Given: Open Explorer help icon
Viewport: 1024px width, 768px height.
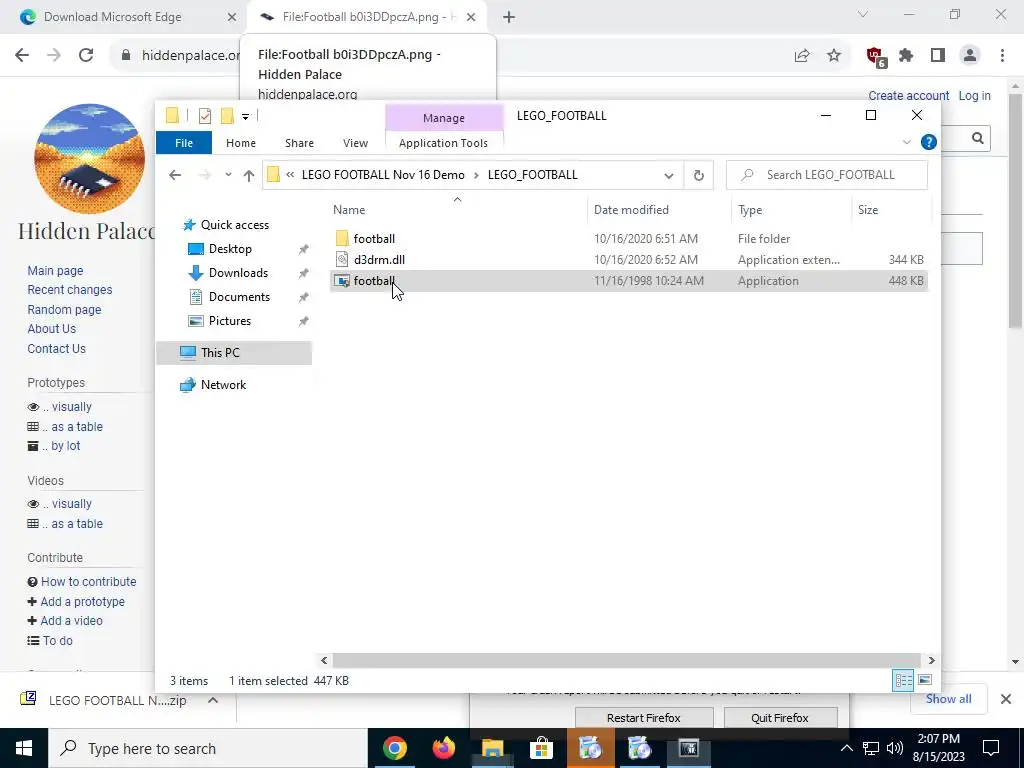Looking at the screenshot, I should coord(928,142).
